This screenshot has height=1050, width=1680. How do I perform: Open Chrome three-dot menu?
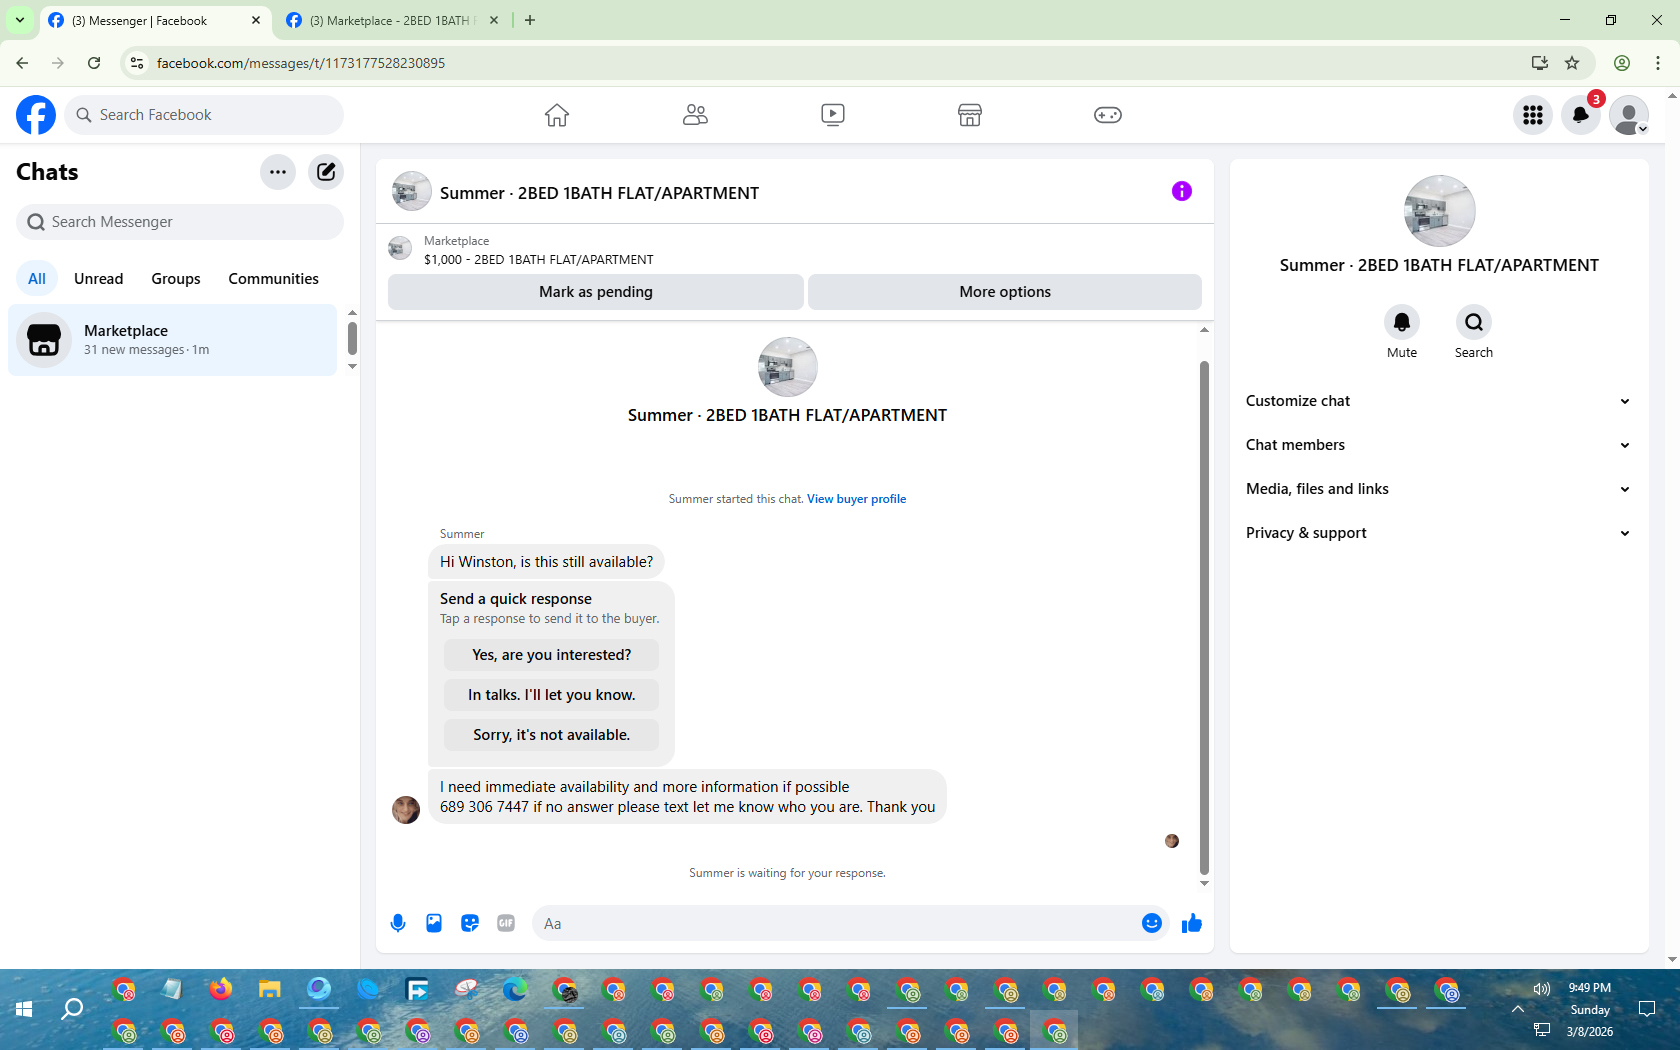coord(1658,63)
